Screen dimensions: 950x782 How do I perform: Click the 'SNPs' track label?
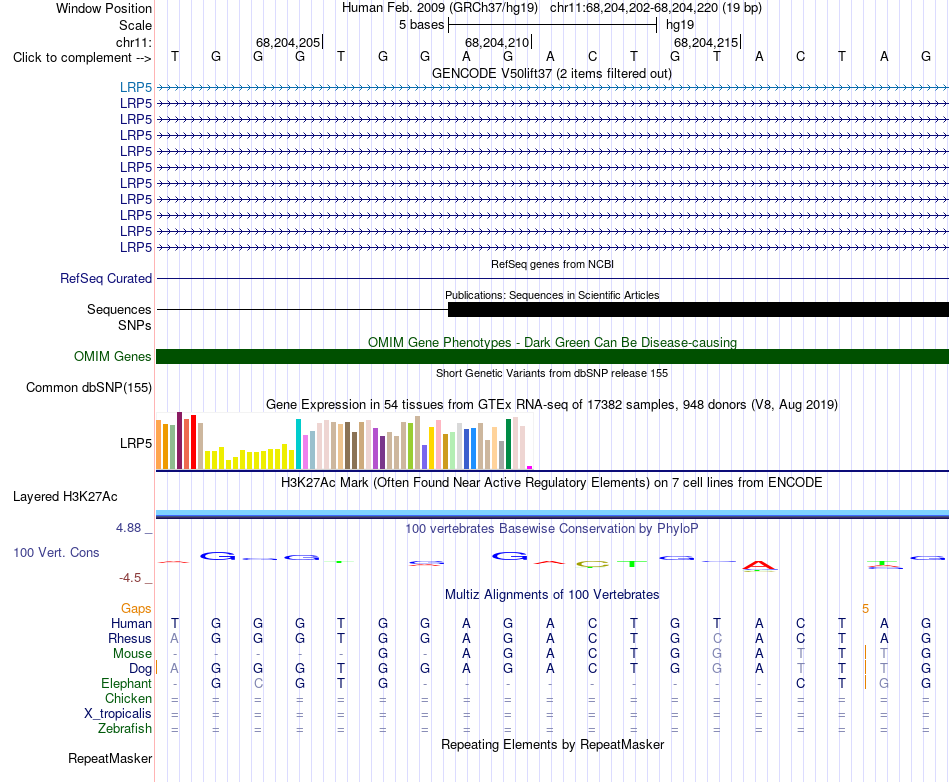tap(135, 325)
